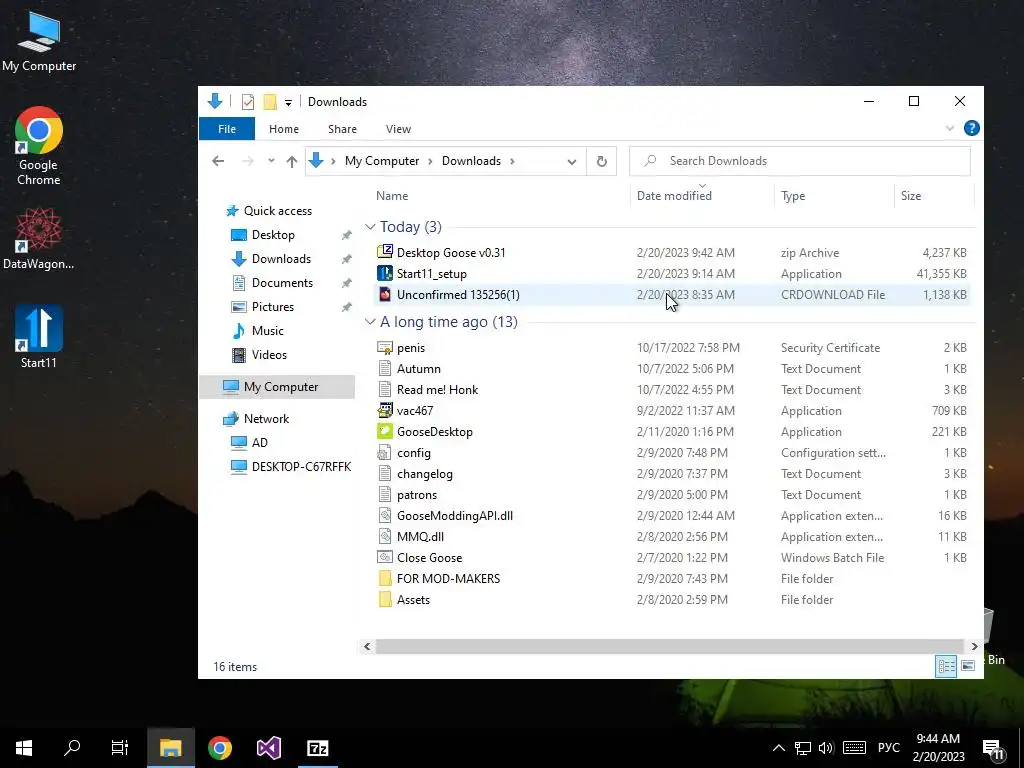1024x768 pixels.
Task: Open the FOR MOD-MAKERS folder
Action: coord(448,579)
